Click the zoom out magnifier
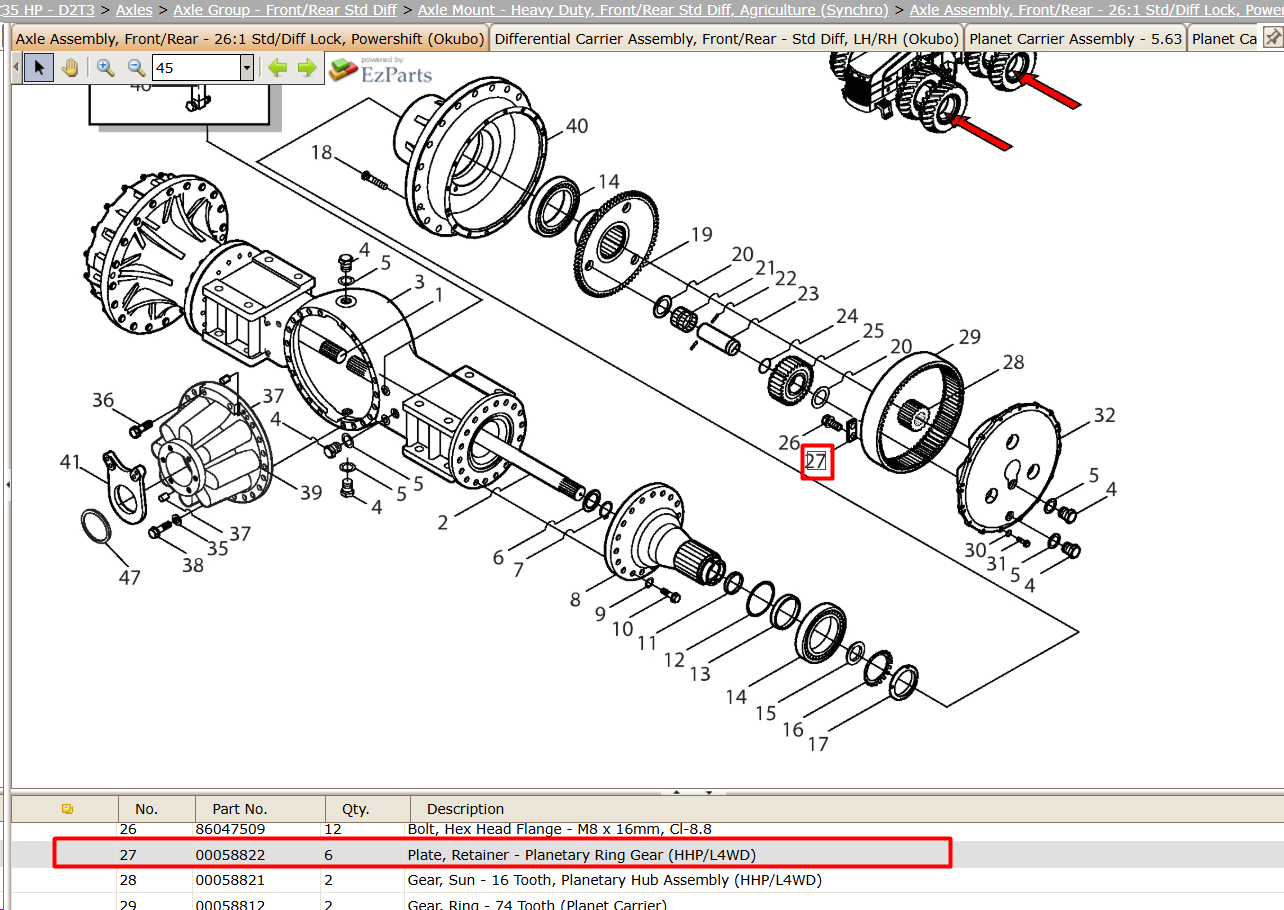The height and width of the screenshot is (910, 1284). click(136, 68)
